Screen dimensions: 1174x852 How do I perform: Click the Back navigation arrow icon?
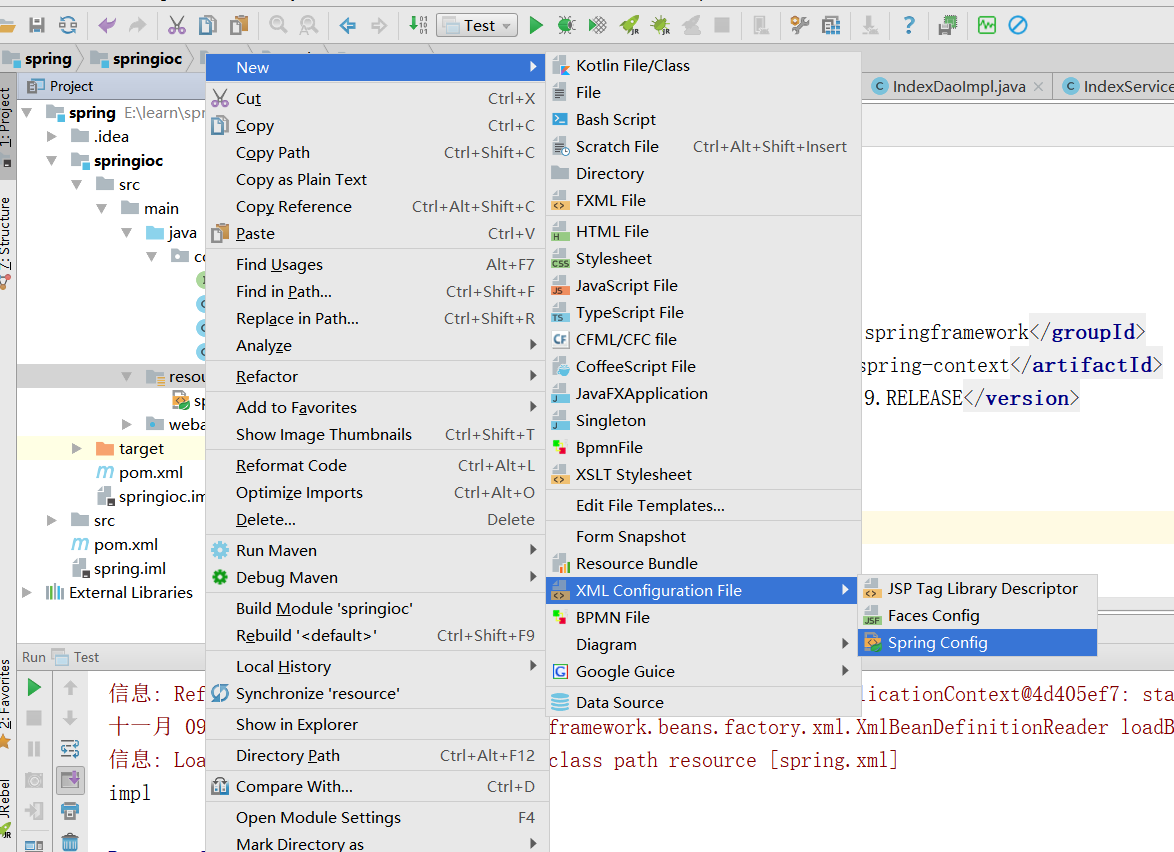point(347,25)
